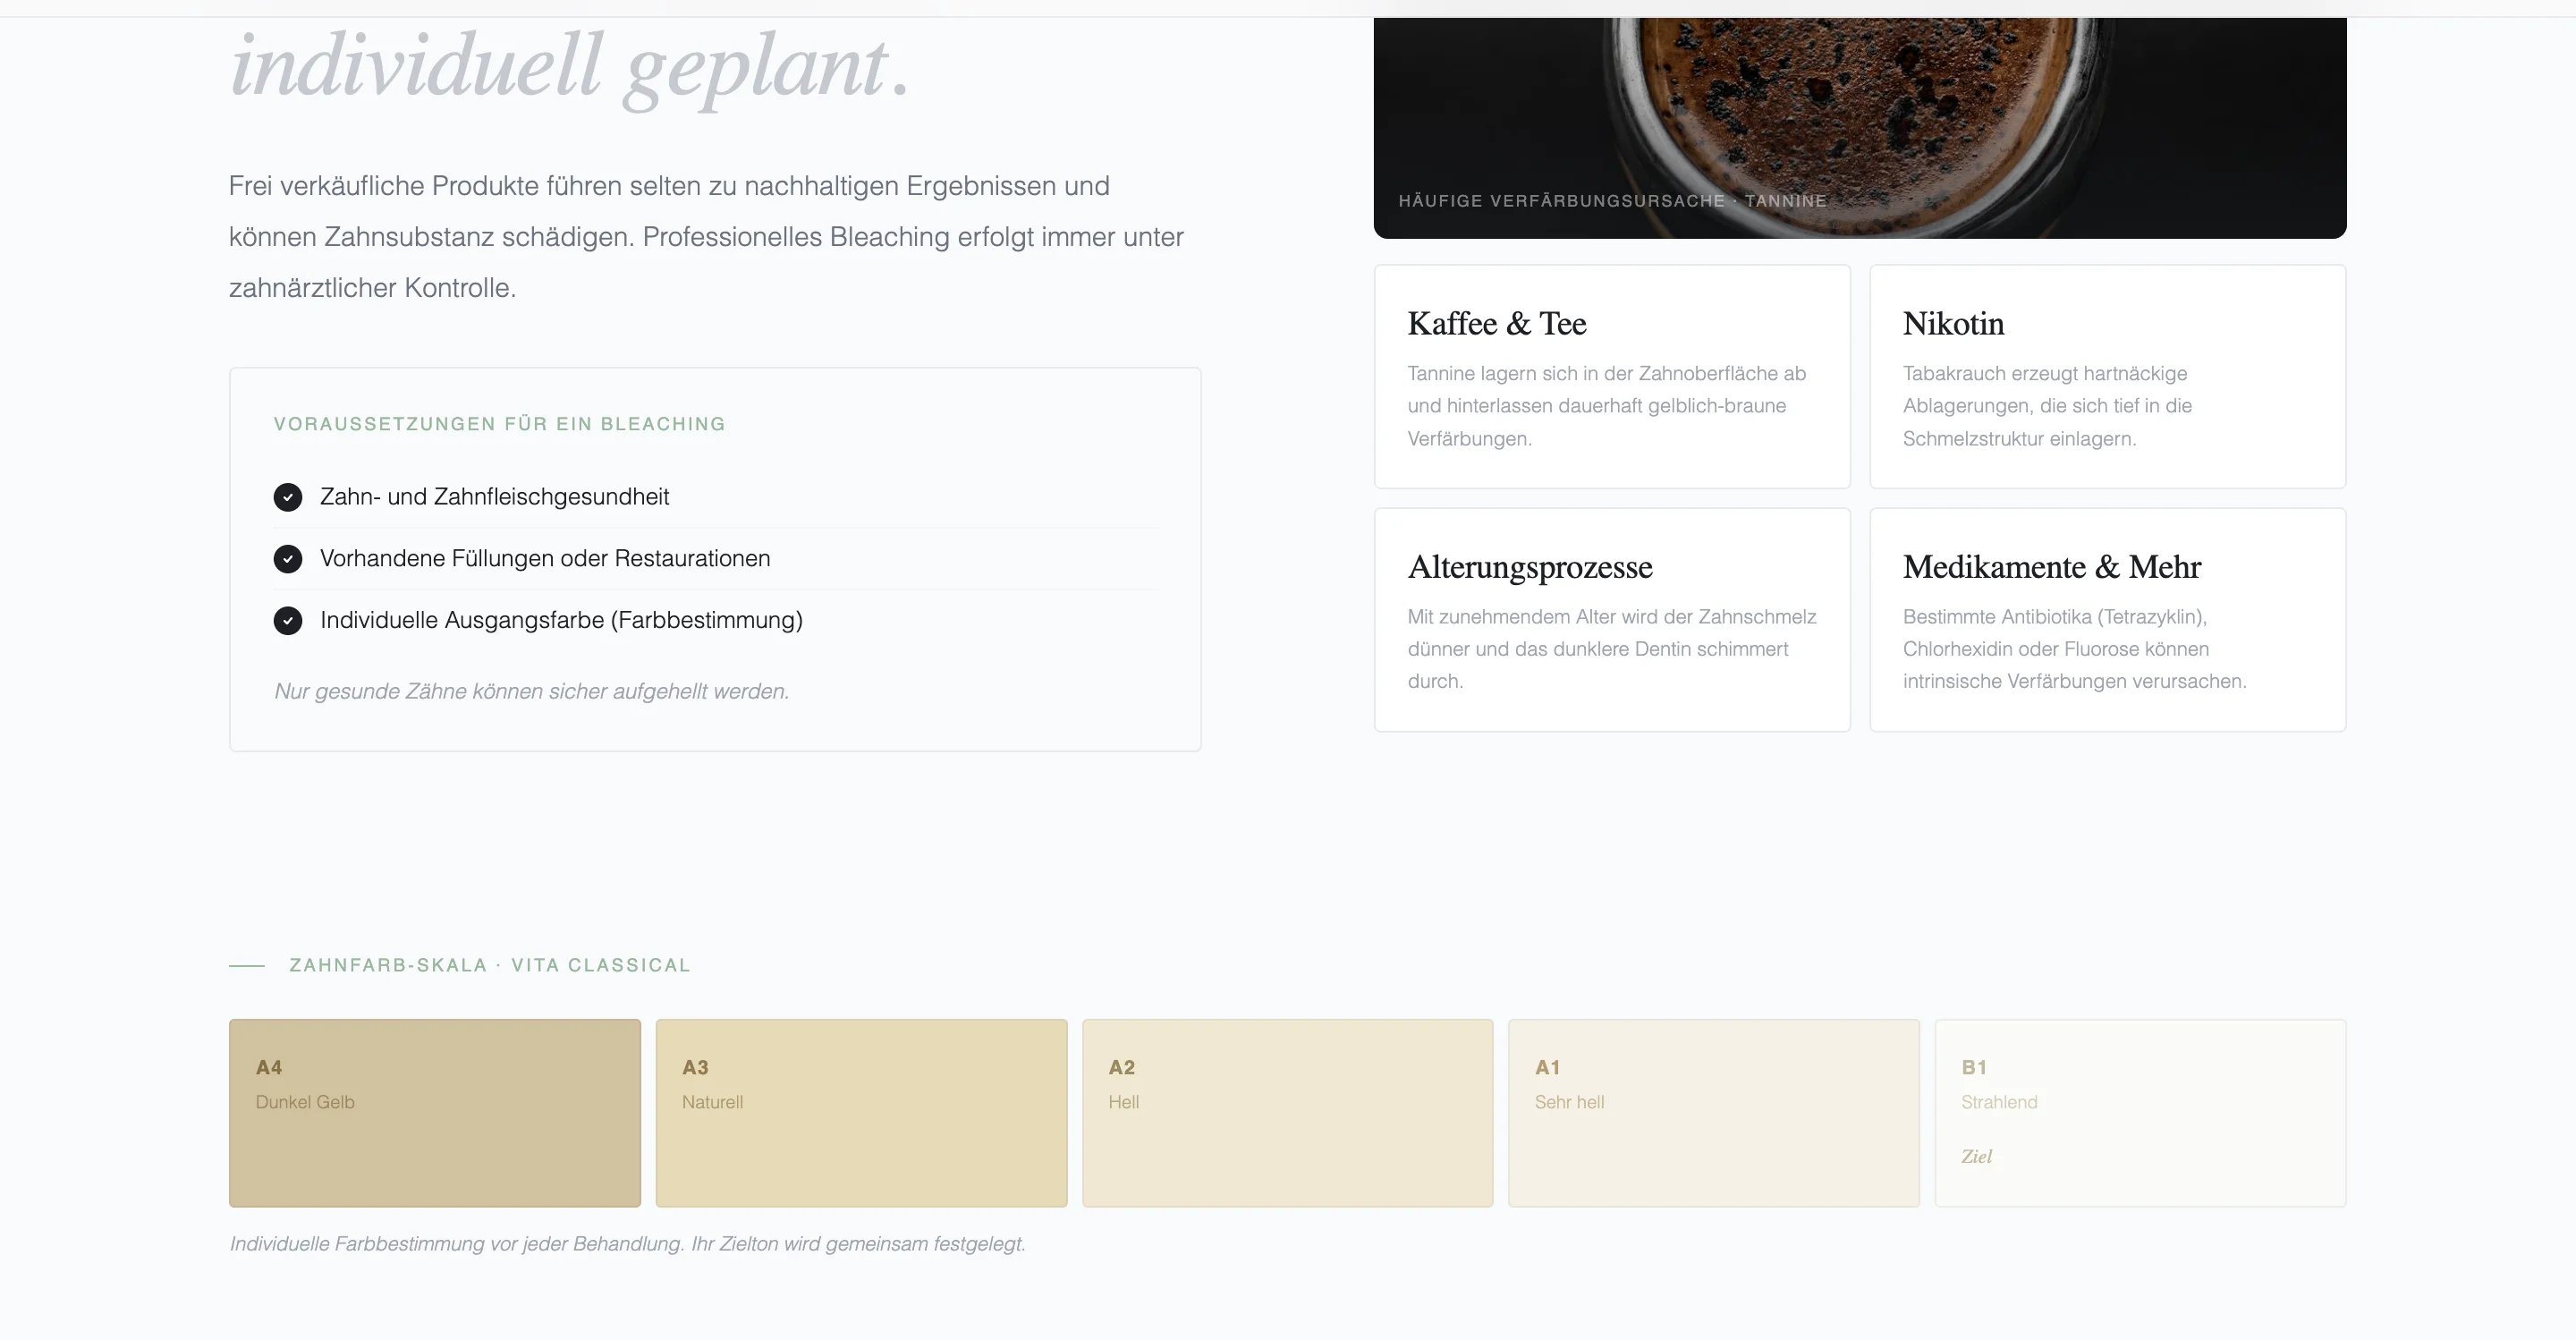Select the A4 Dunkel Gelb shade swatch

point(434,1112)
